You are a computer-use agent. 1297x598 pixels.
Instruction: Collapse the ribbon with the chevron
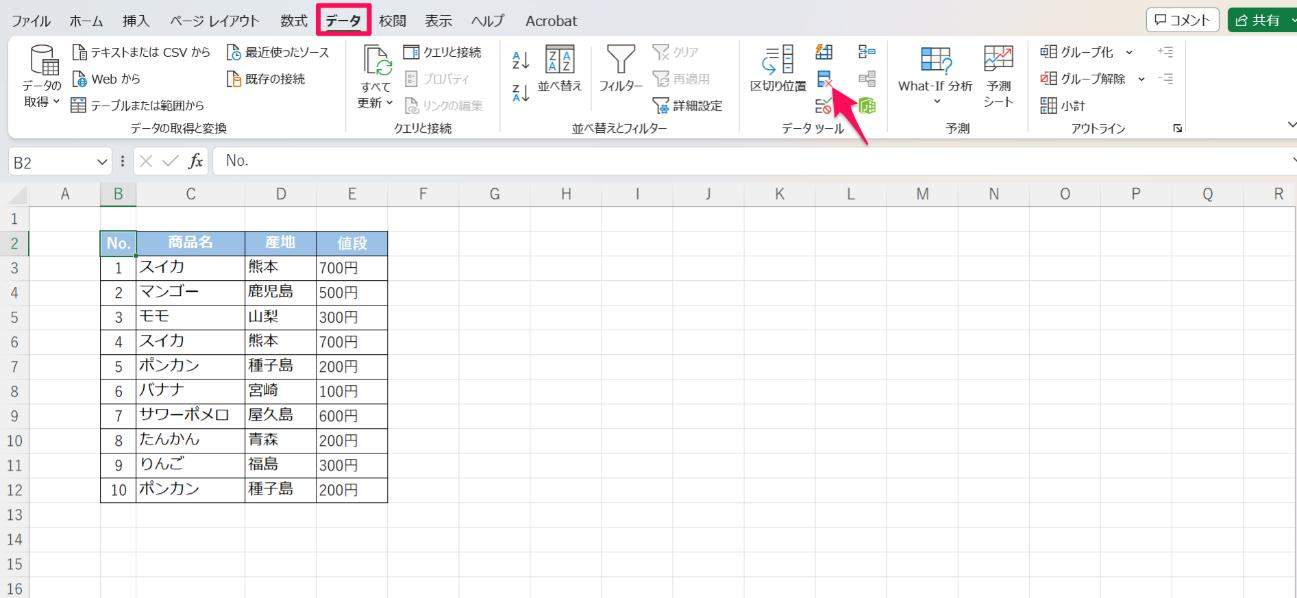pyautogui.click(x=1290, y=125)
